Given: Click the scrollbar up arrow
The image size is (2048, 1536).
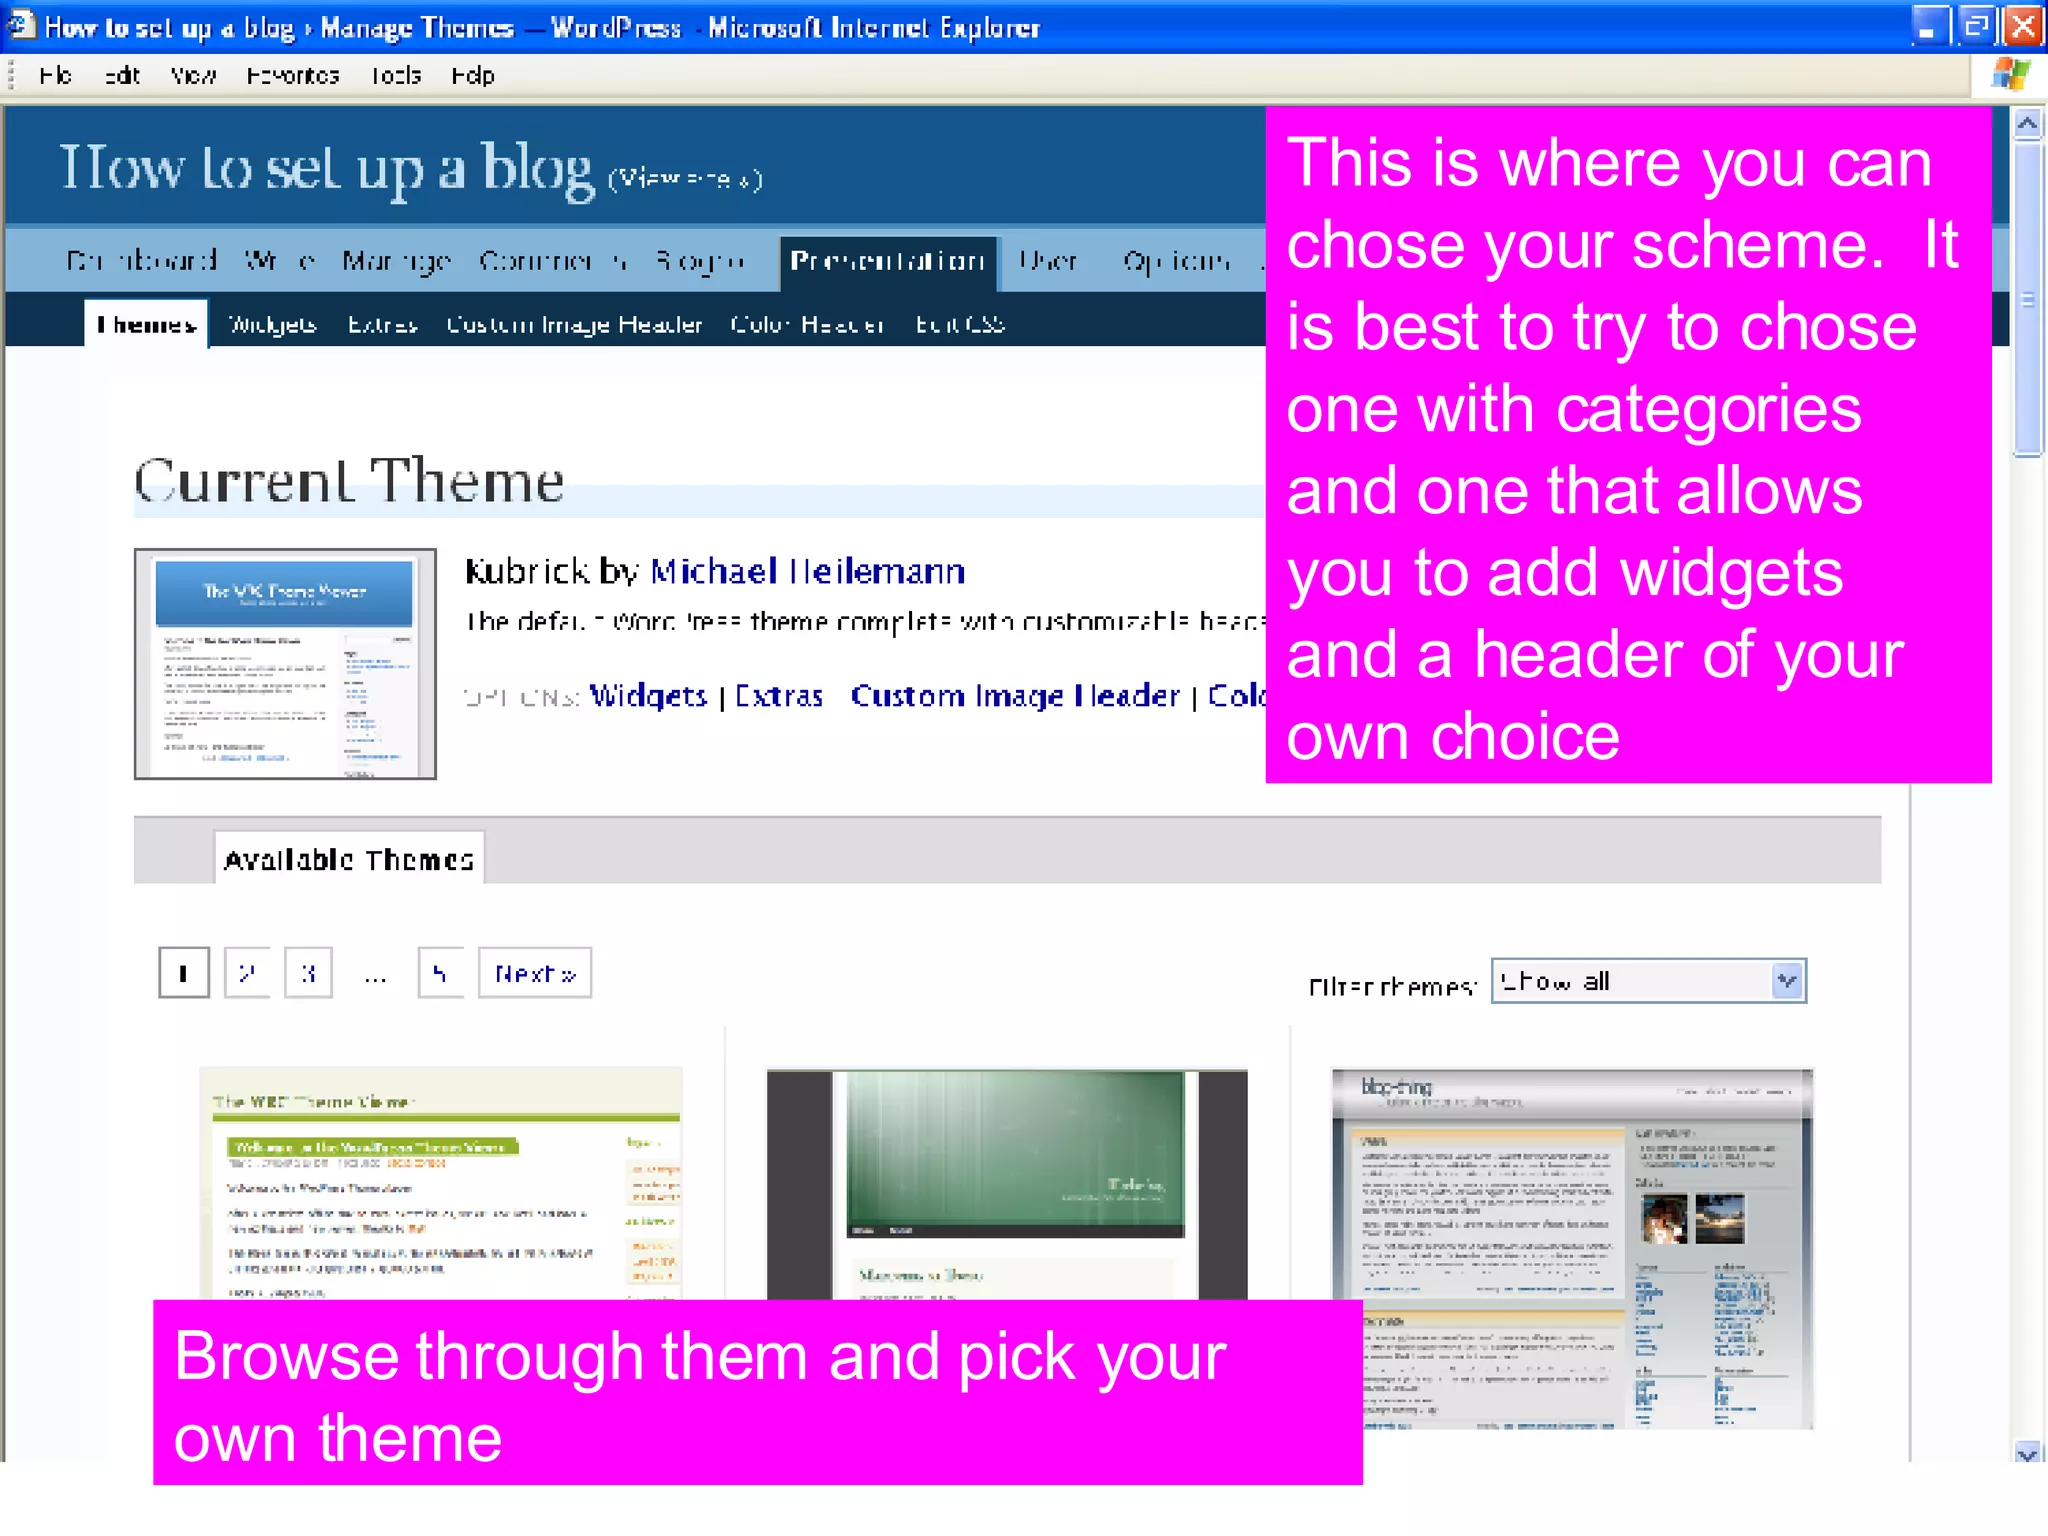Looking at the screenshot, I should [2027, 124].
